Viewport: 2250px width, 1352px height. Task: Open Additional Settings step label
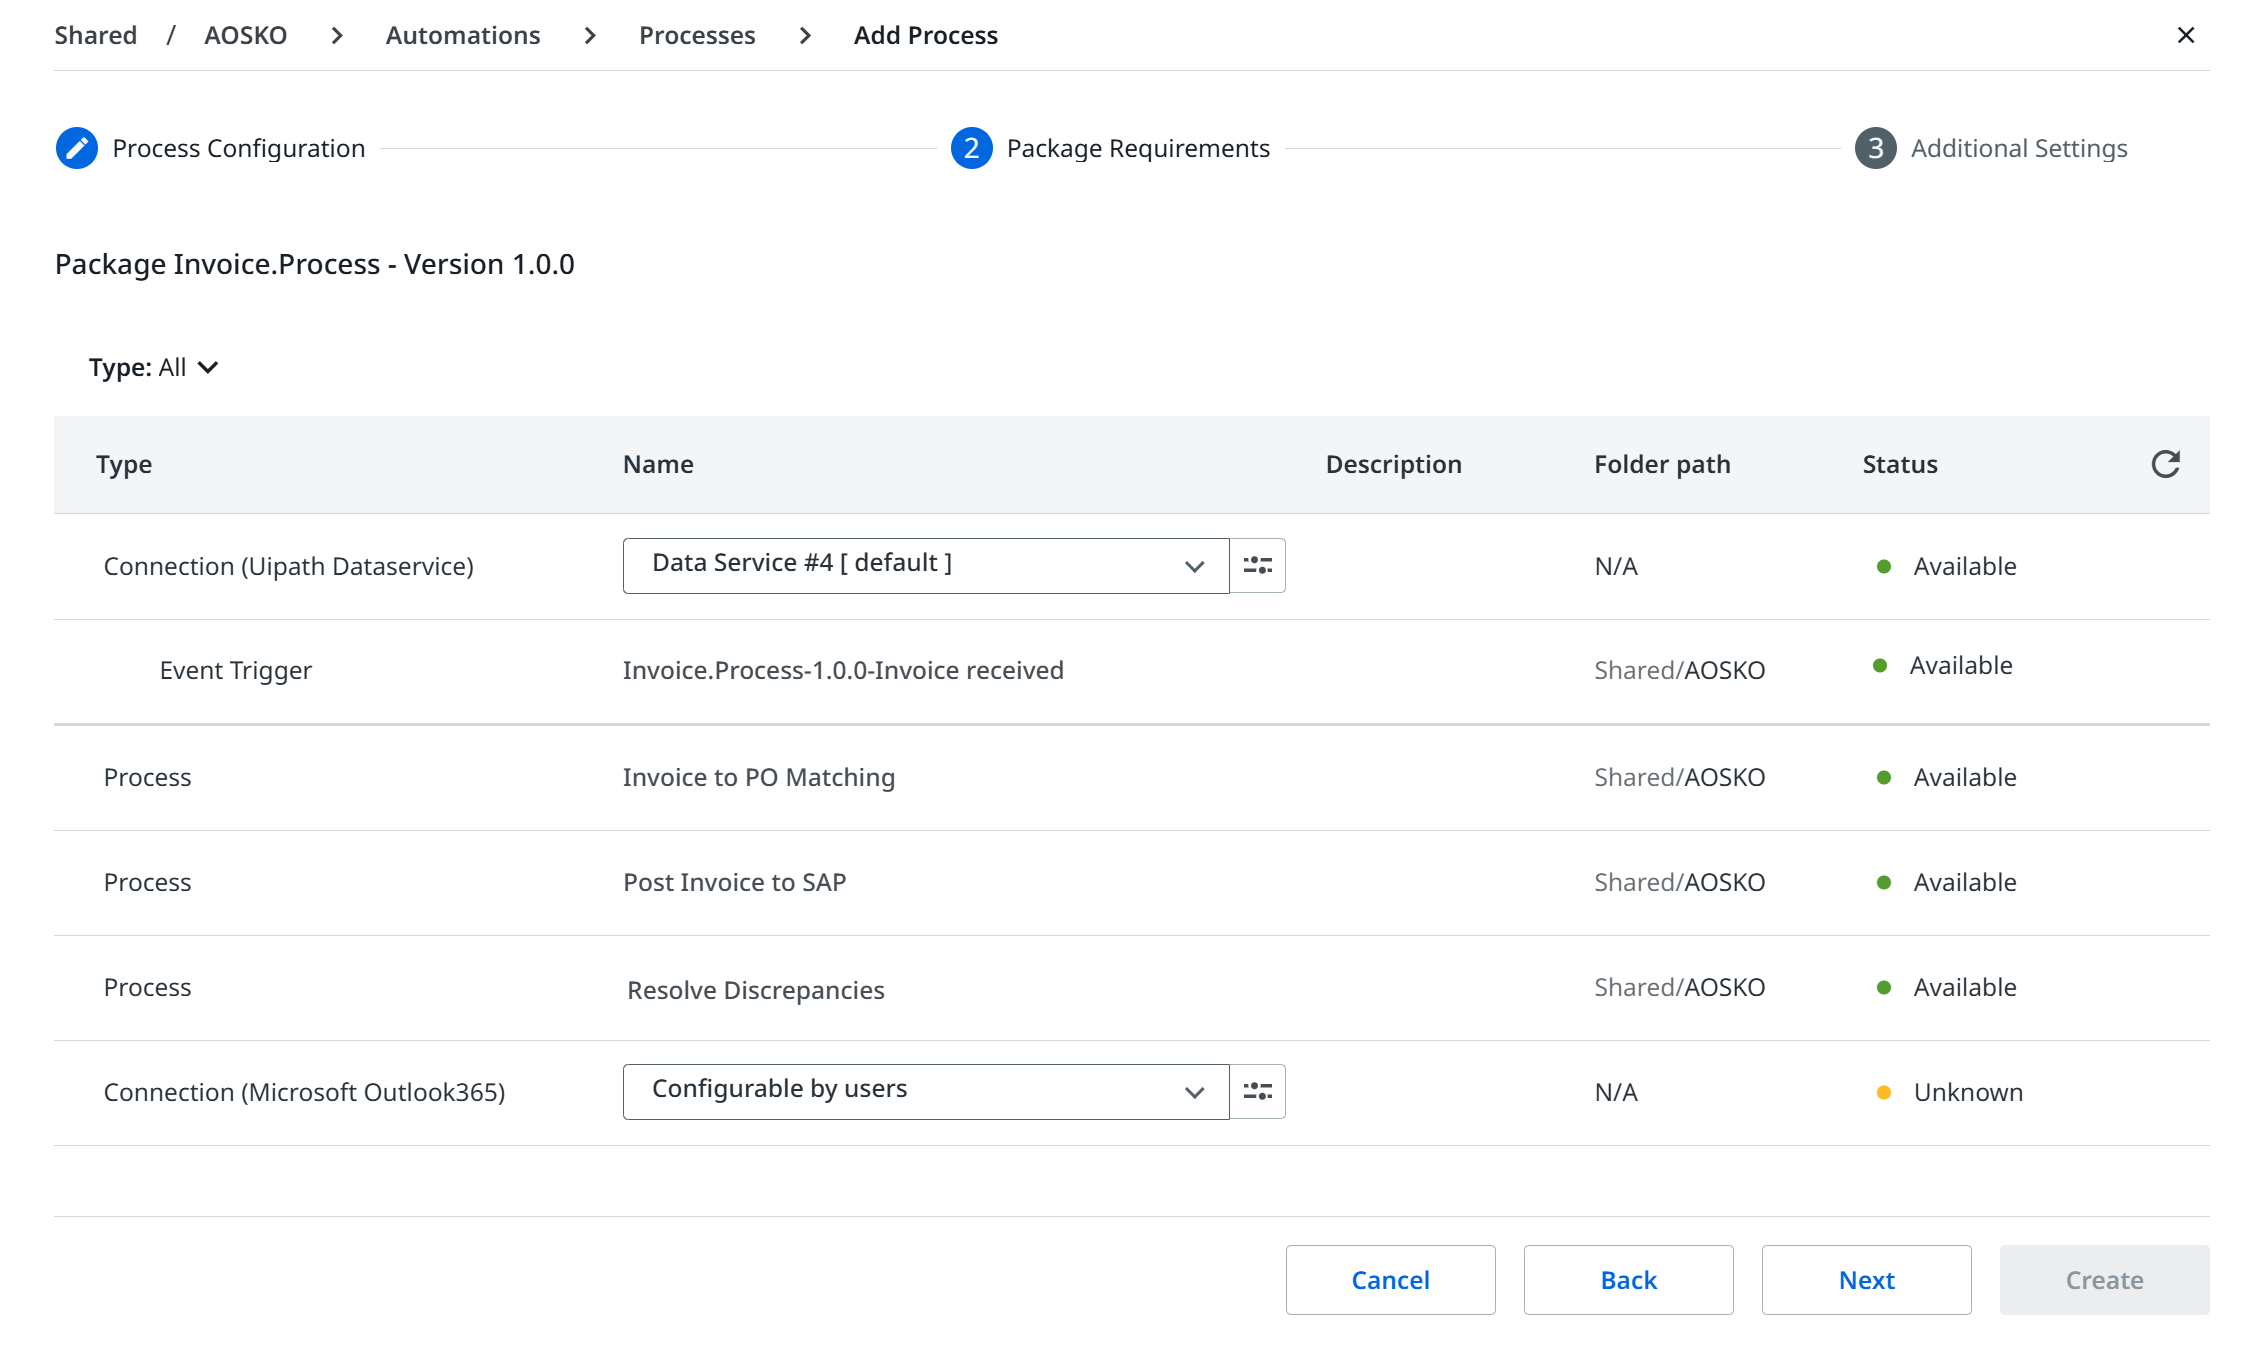click(x=2019, y=148)
